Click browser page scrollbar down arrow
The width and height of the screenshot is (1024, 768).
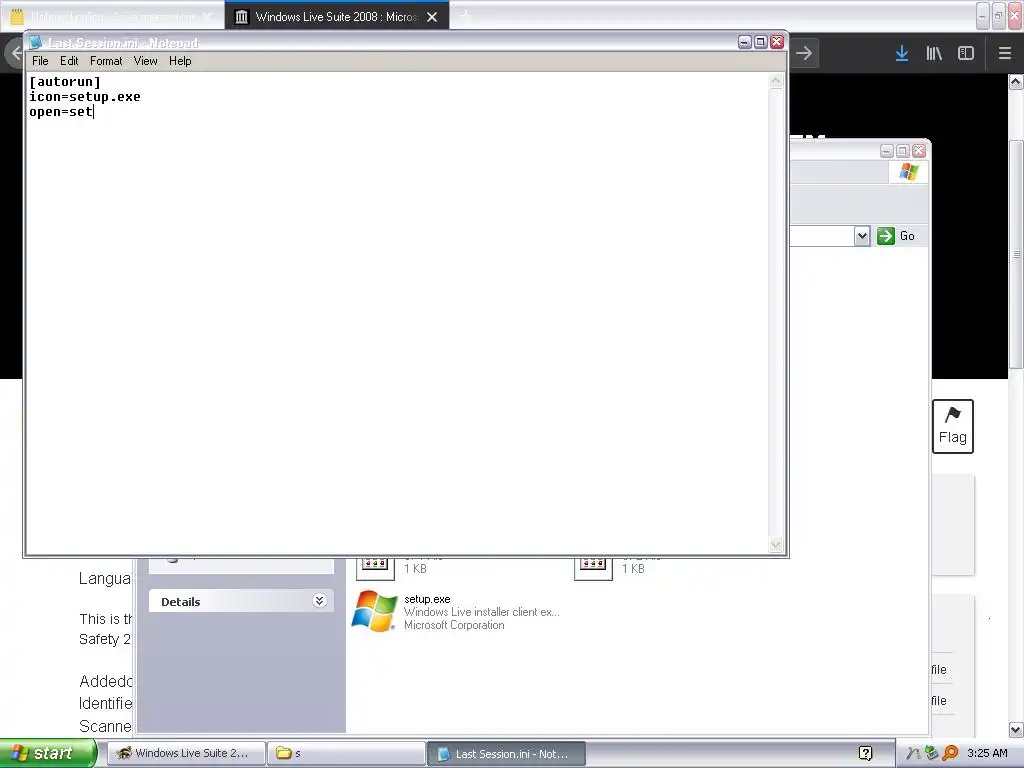point(1016,729)
